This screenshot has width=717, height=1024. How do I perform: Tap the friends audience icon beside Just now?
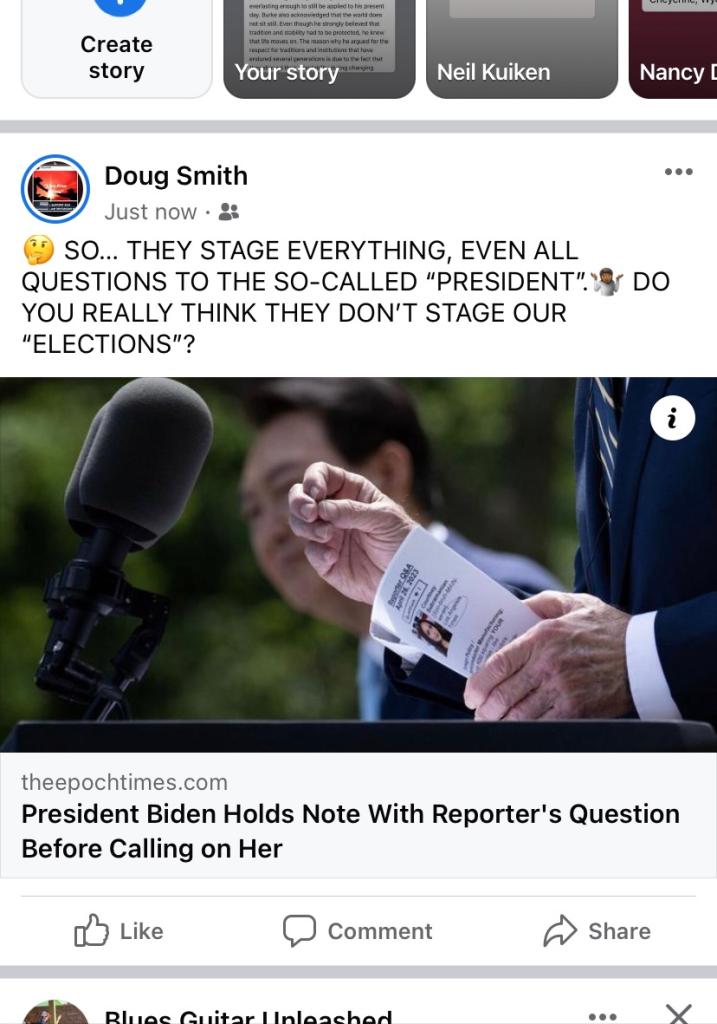pos(229,212)
